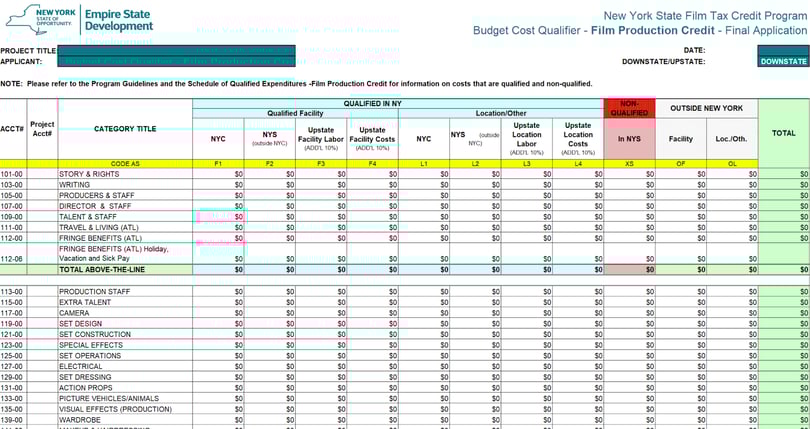Select the APPLICANT entry field
Image resolution: width=810 pixels, height=429 pixels.
coord(177,62)
